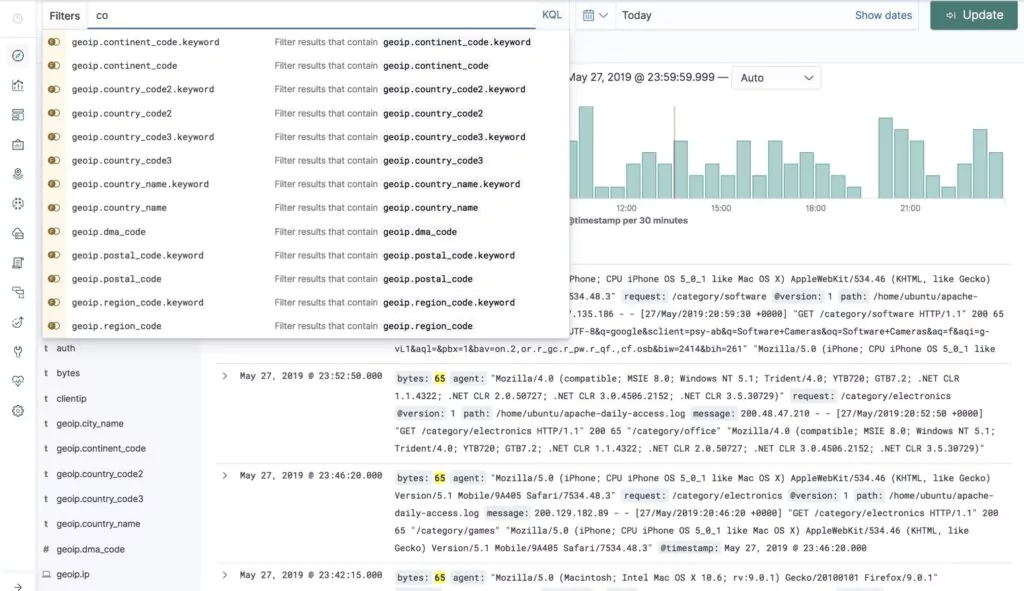Pick the geoip.country_code2 suggestion

click(x=306, y=113)
